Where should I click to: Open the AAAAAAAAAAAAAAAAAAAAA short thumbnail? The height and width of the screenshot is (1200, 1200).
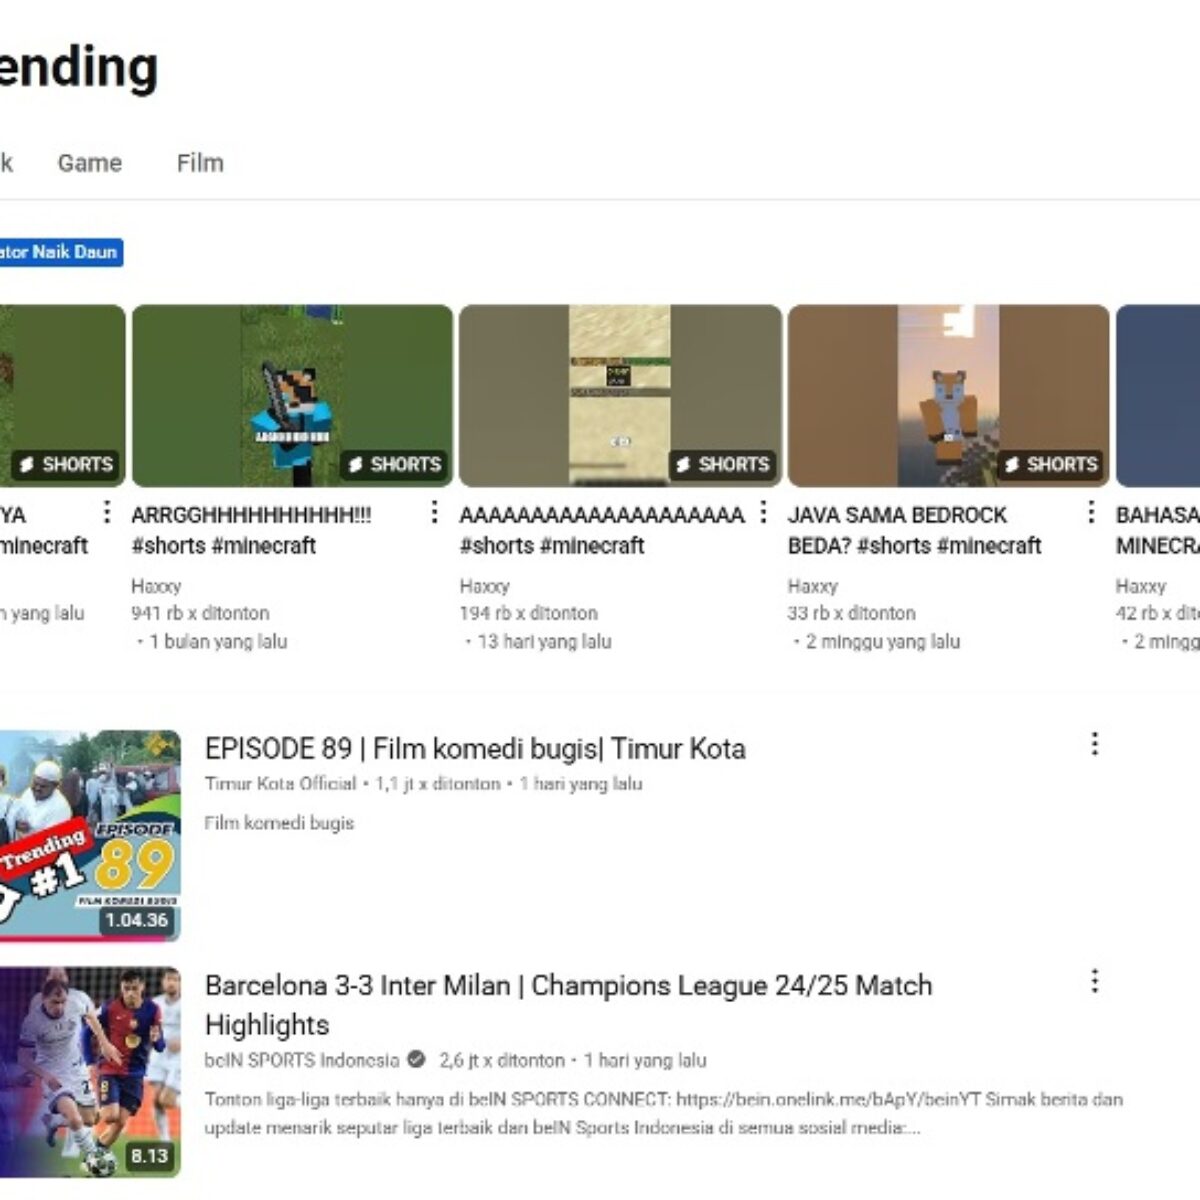620,396
